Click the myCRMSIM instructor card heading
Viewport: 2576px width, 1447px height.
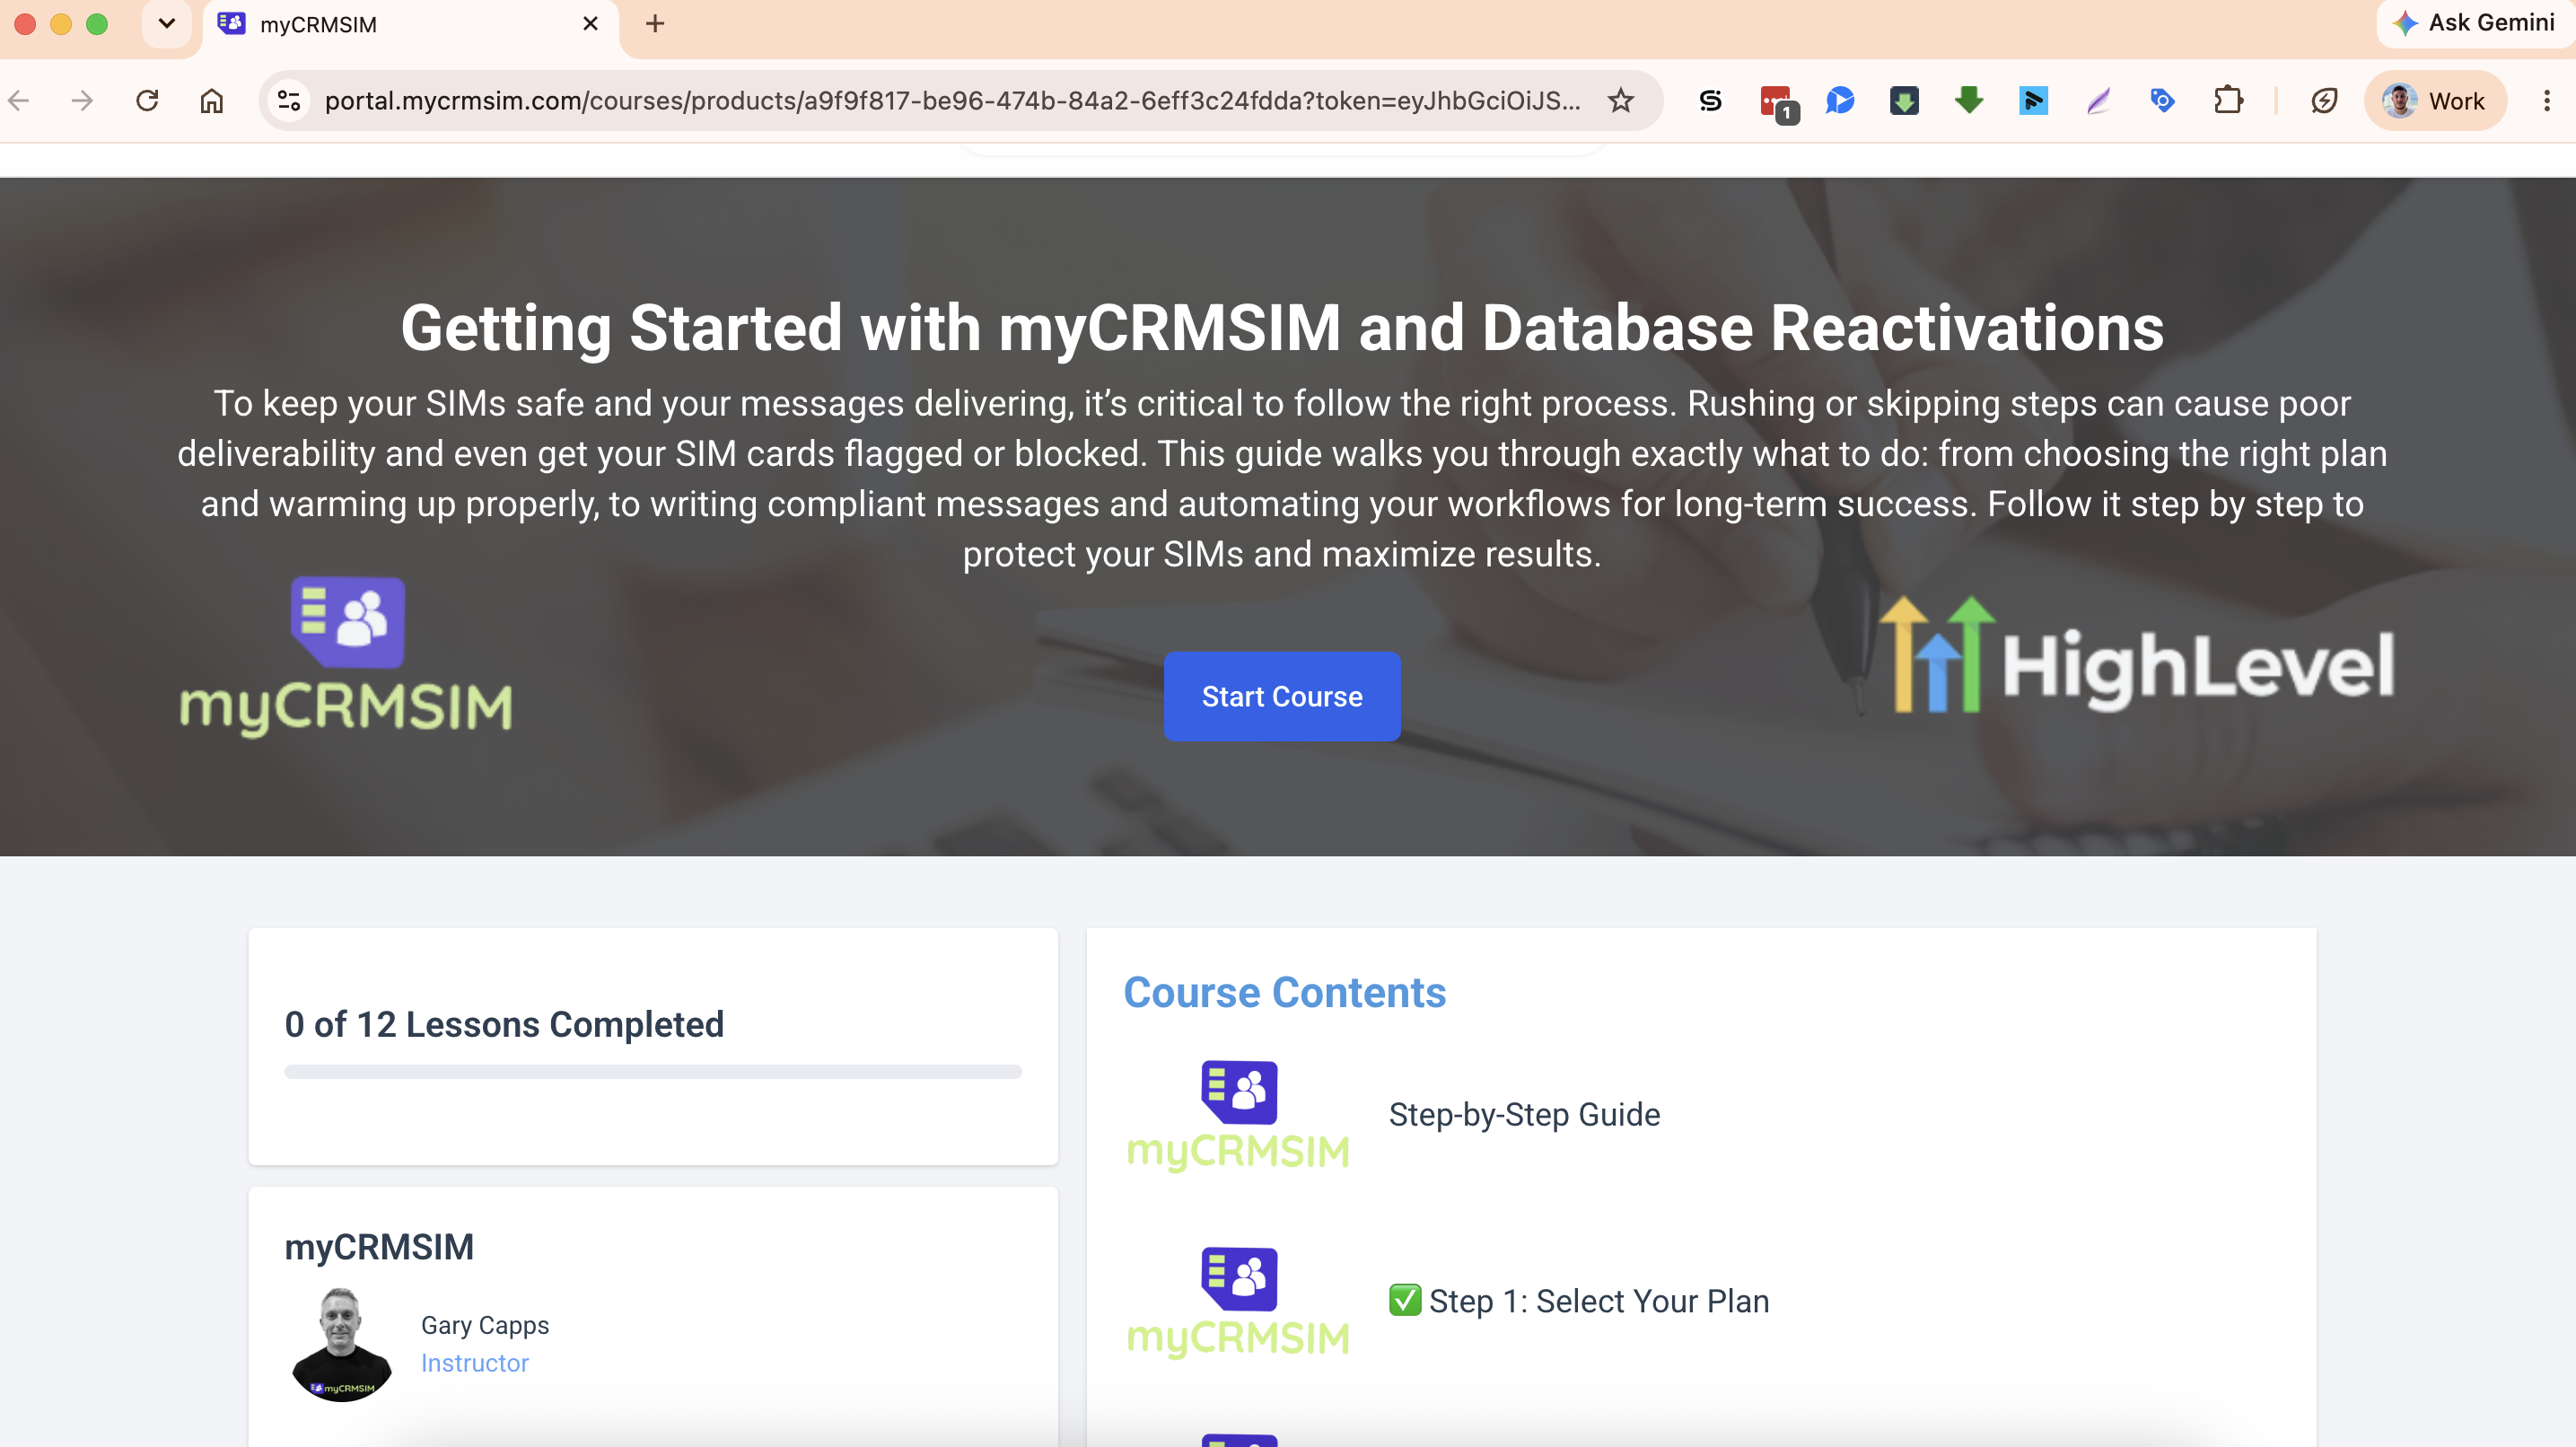point(379,1247)
